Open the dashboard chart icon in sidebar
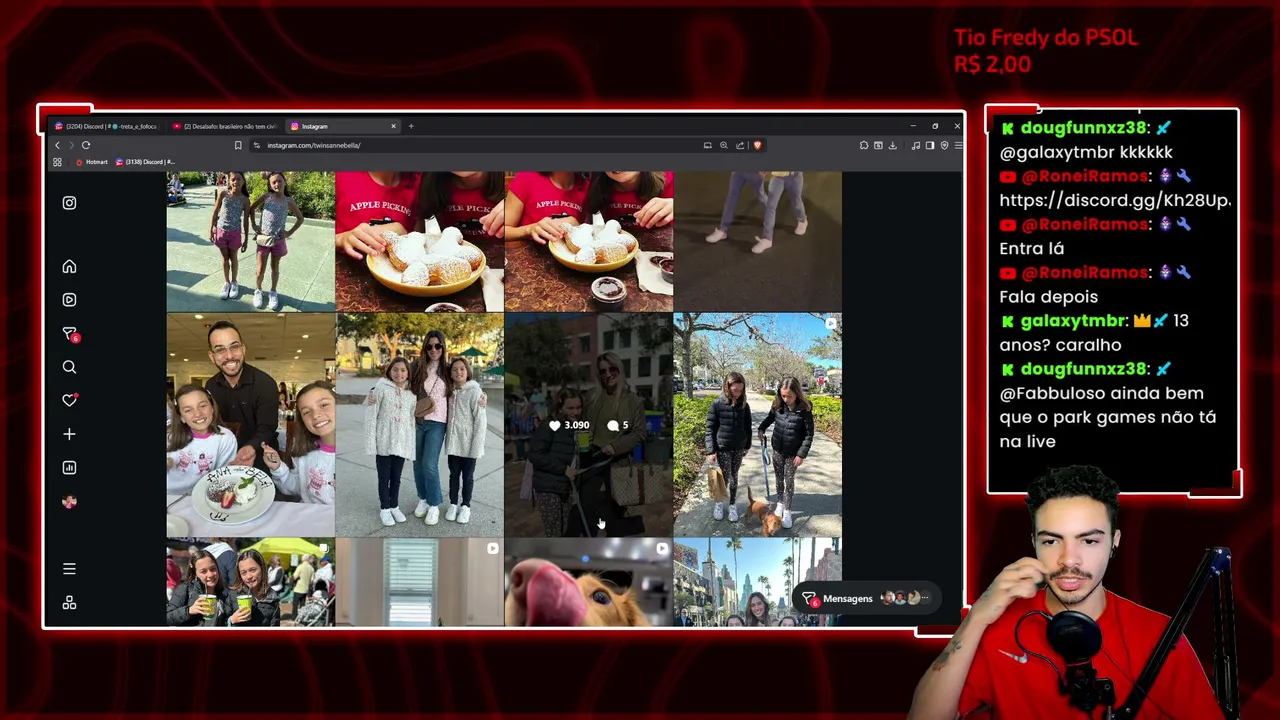The height and width of the screenshot is (720, 1280). pyautogui.click(x=69, y=467)
